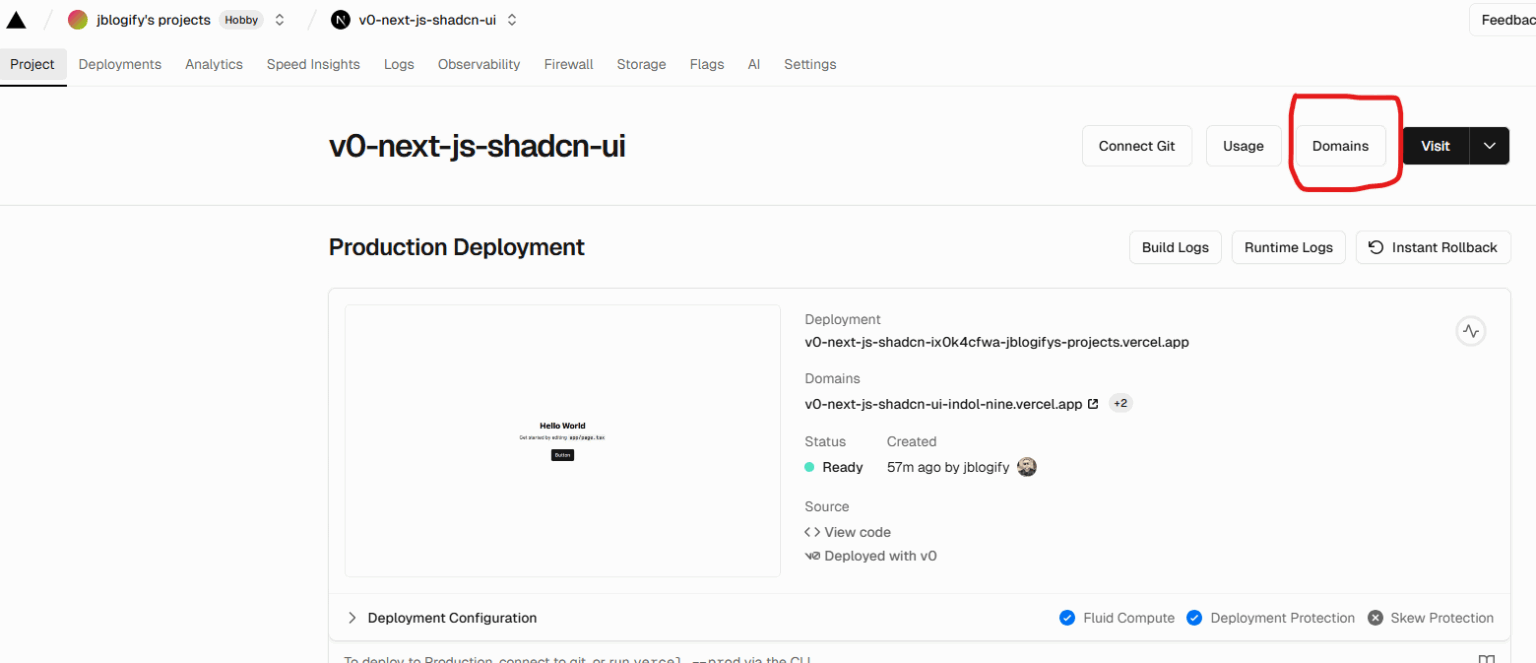
Task: Click the Fluid Compute checkmark icon
Action: point(1067,618)
